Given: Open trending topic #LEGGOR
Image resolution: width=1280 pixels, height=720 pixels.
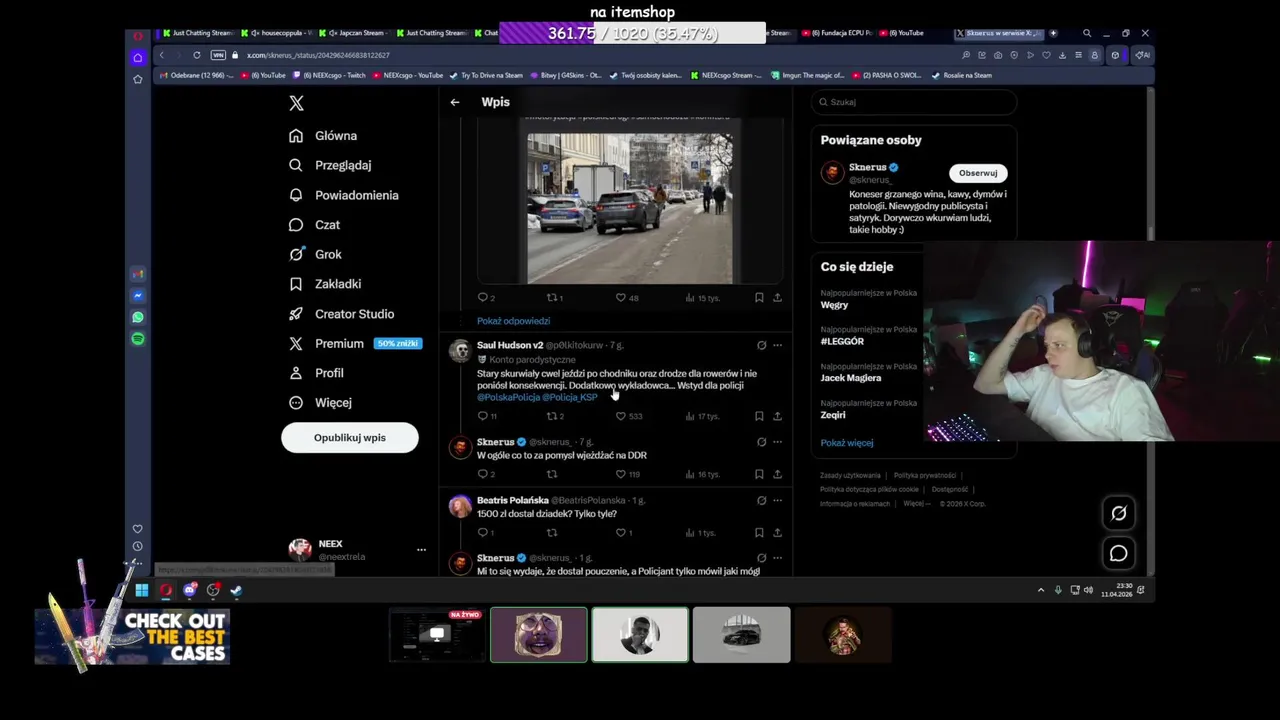Looking at the screenshot, I should click(x=842, y=341).
